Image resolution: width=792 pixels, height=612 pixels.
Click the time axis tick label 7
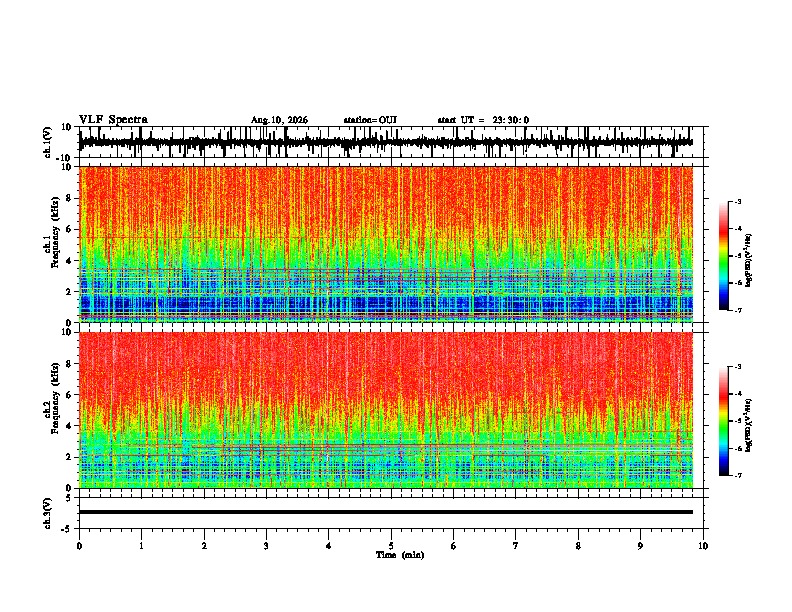click(516, 546)
